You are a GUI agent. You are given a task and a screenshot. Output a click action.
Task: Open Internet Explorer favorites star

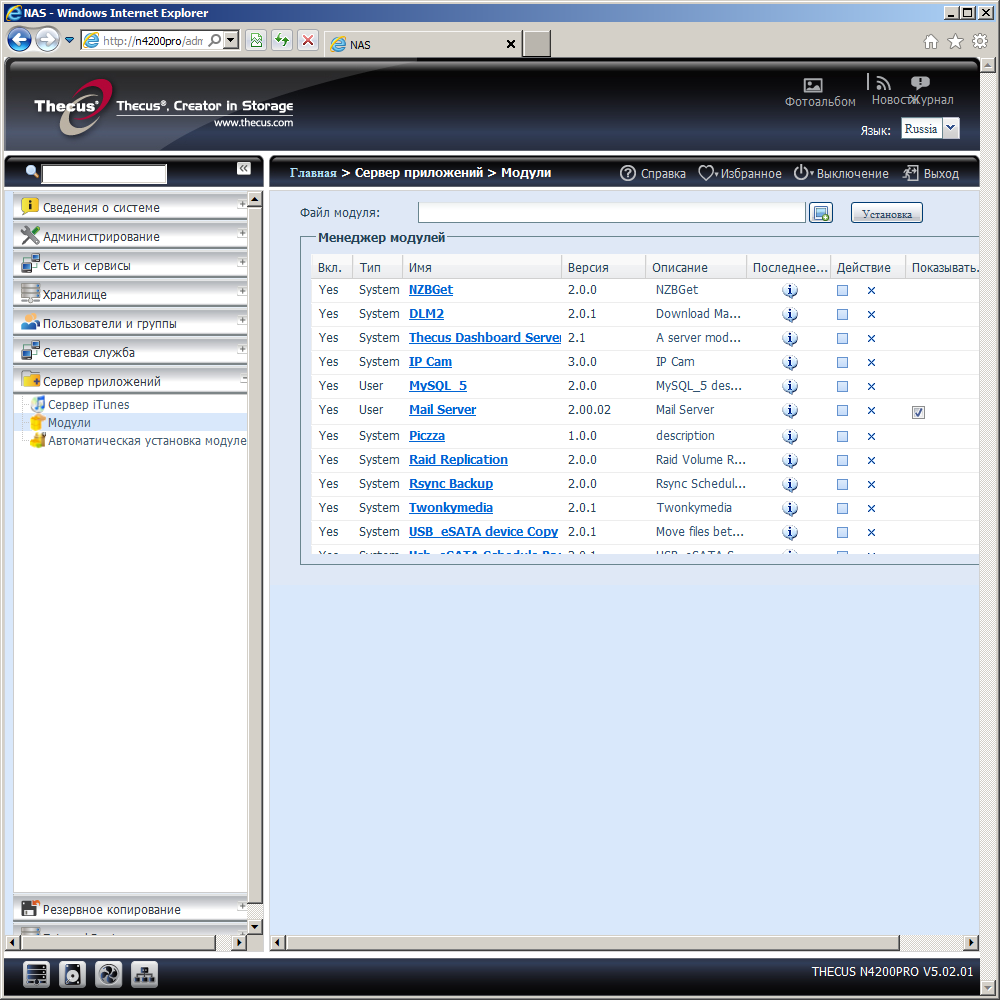pos(955,41)
